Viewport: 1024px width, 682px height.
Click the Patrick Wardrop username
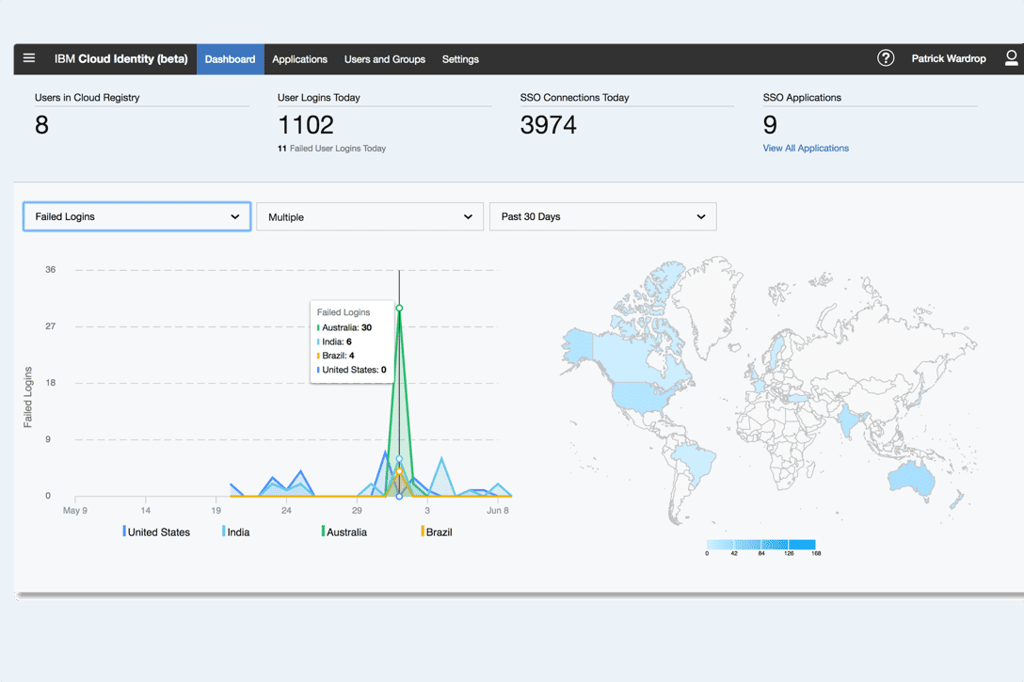click(948, 59)
